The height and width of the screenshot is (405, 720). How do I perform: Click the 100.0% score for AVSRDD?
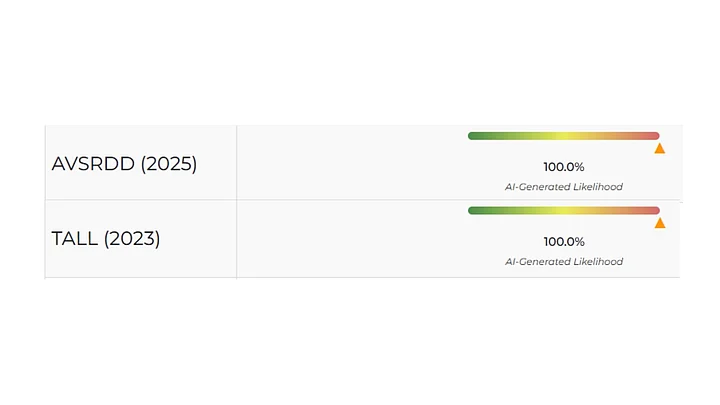pos(564,167)
